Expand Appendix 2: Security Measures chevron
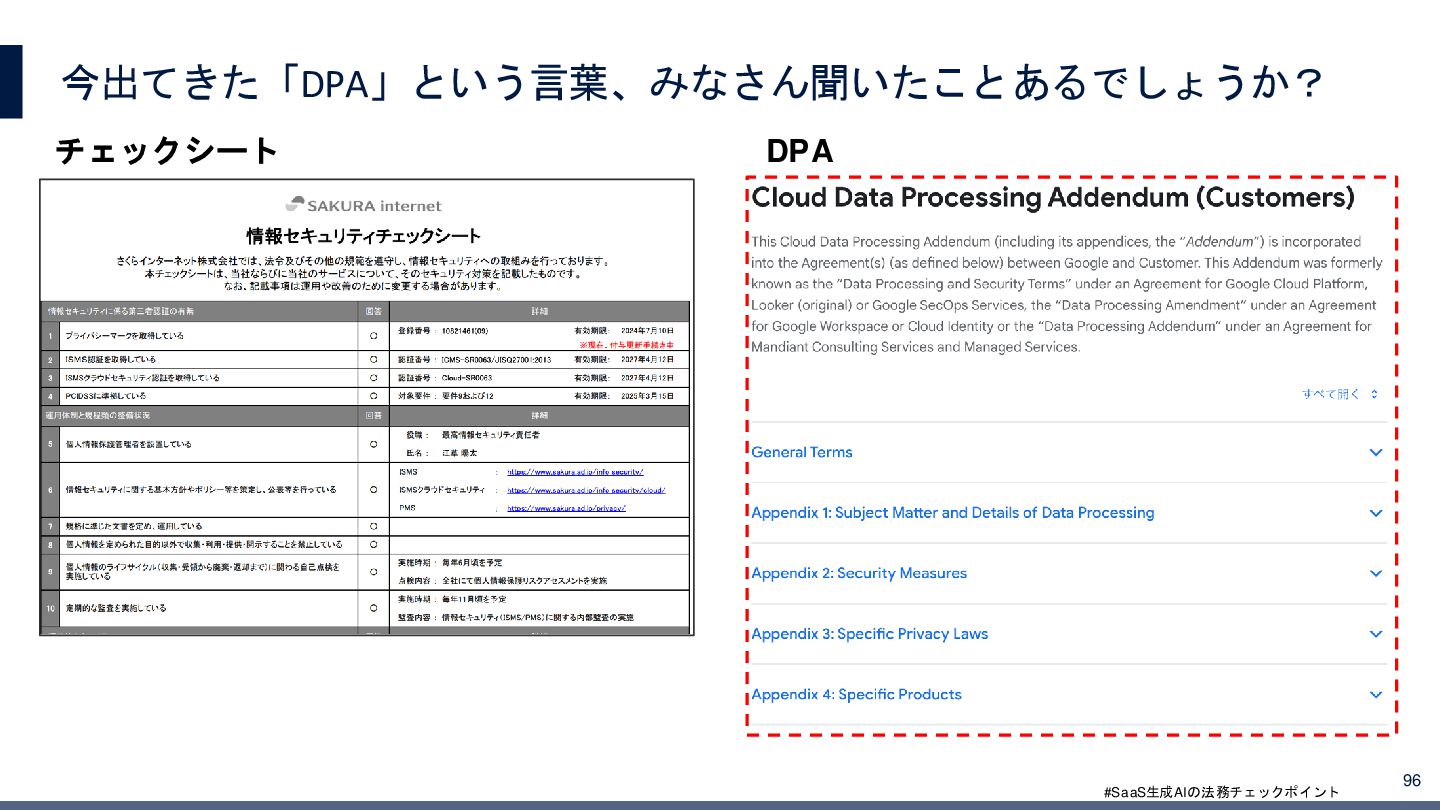Viewport: 1440px width, 810px height. pos(1376,574)
